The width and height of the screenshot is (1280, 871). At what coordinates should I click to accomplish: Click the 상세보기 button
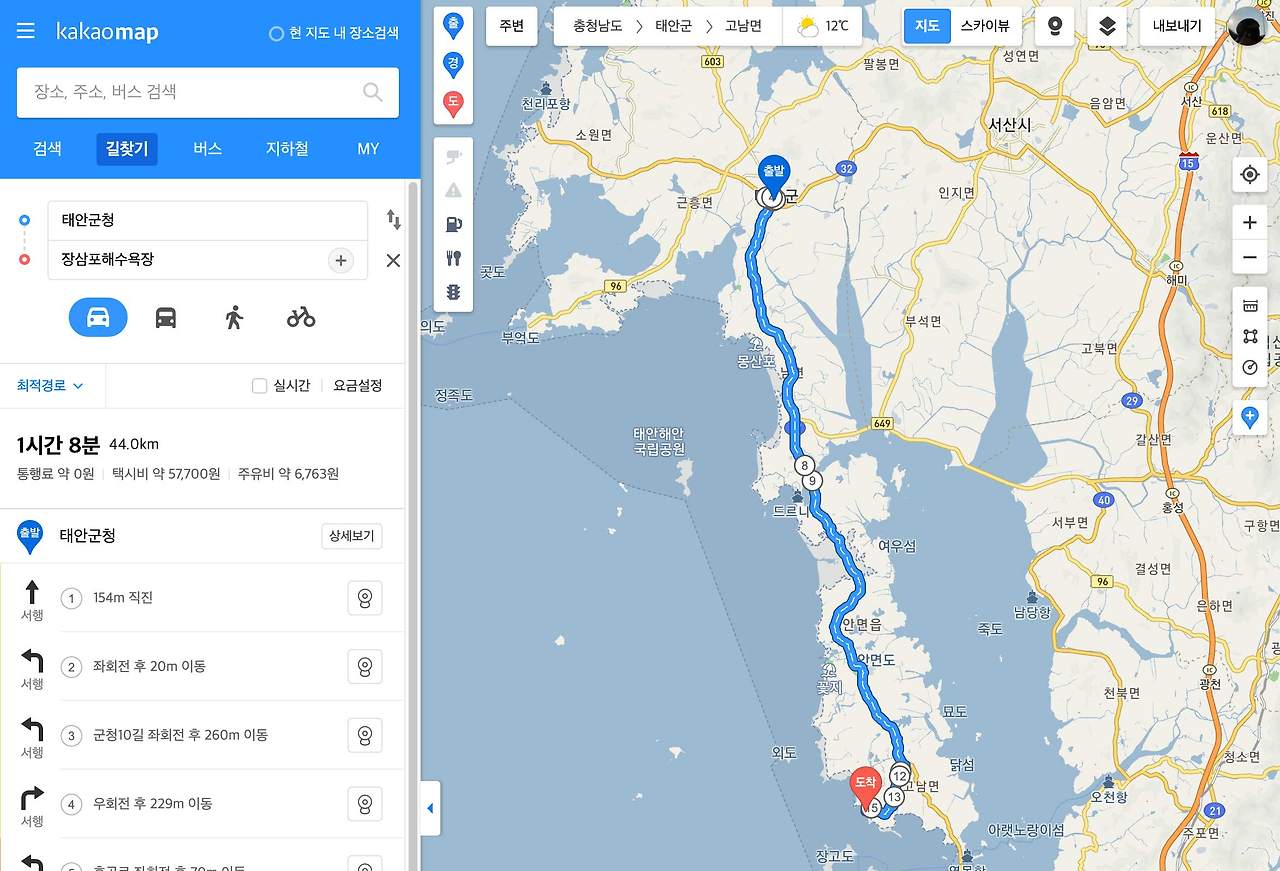[351, 536]
